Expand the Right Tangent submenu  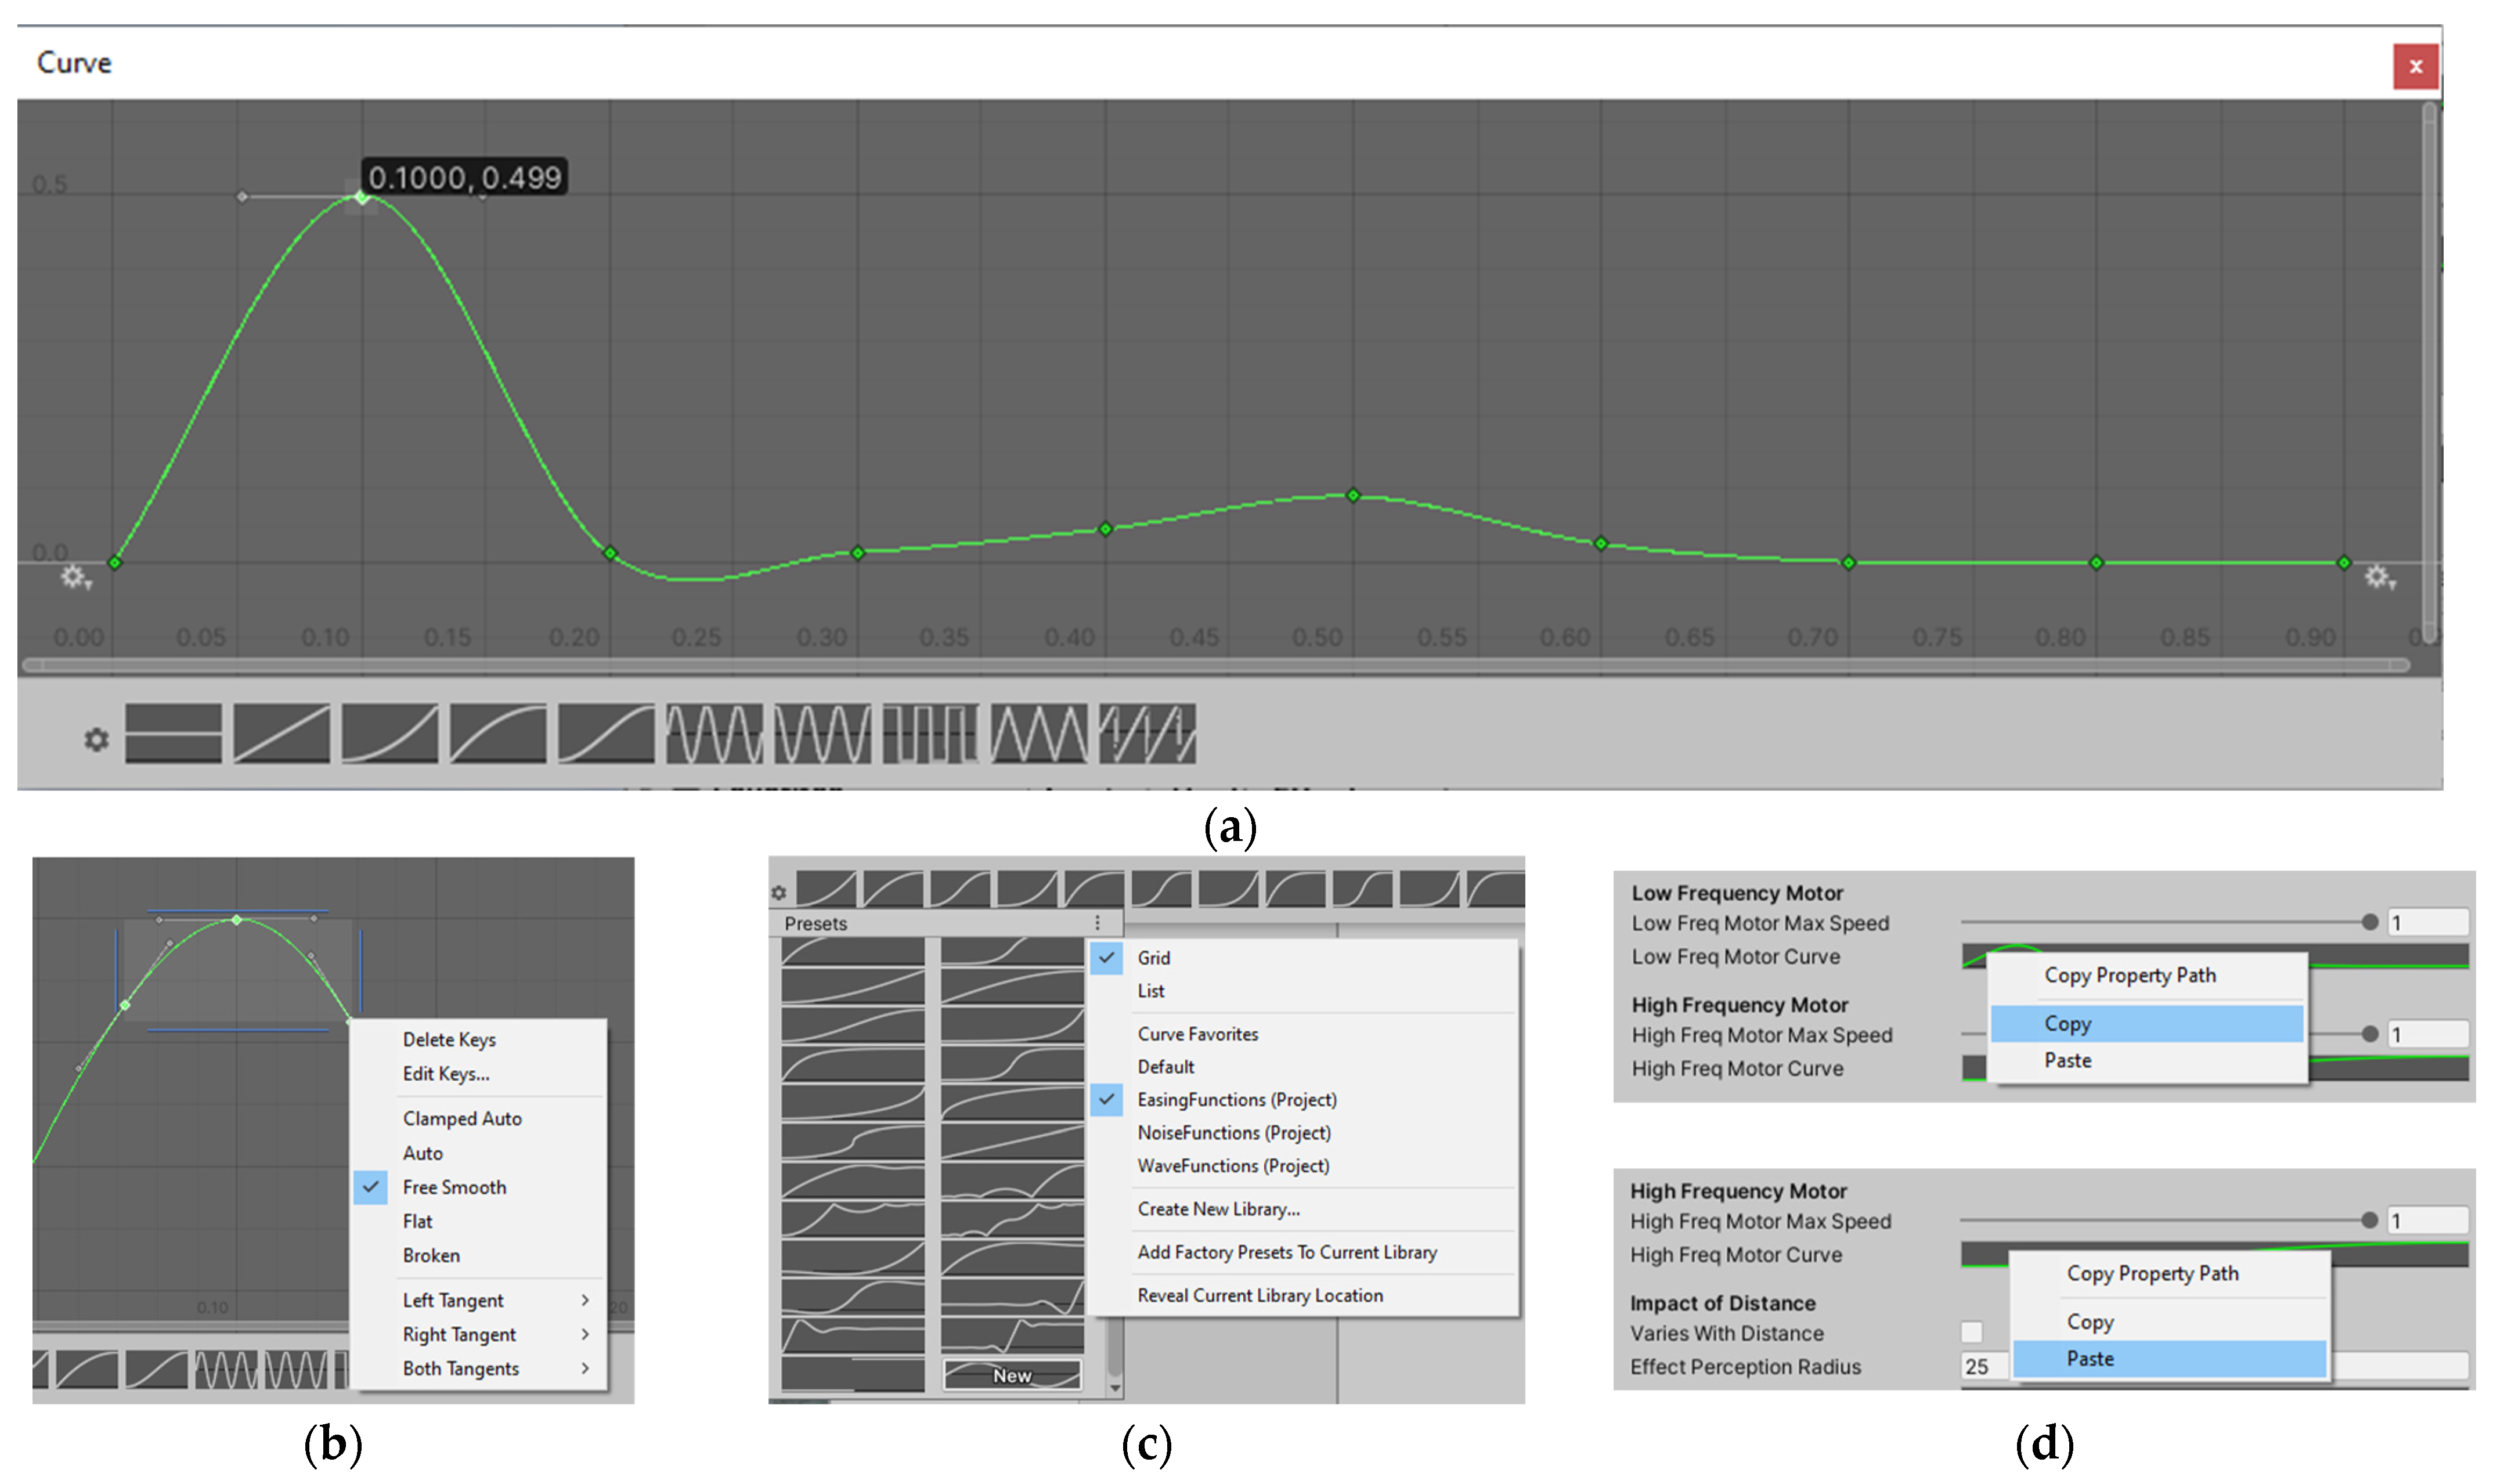coord(460,1334)
